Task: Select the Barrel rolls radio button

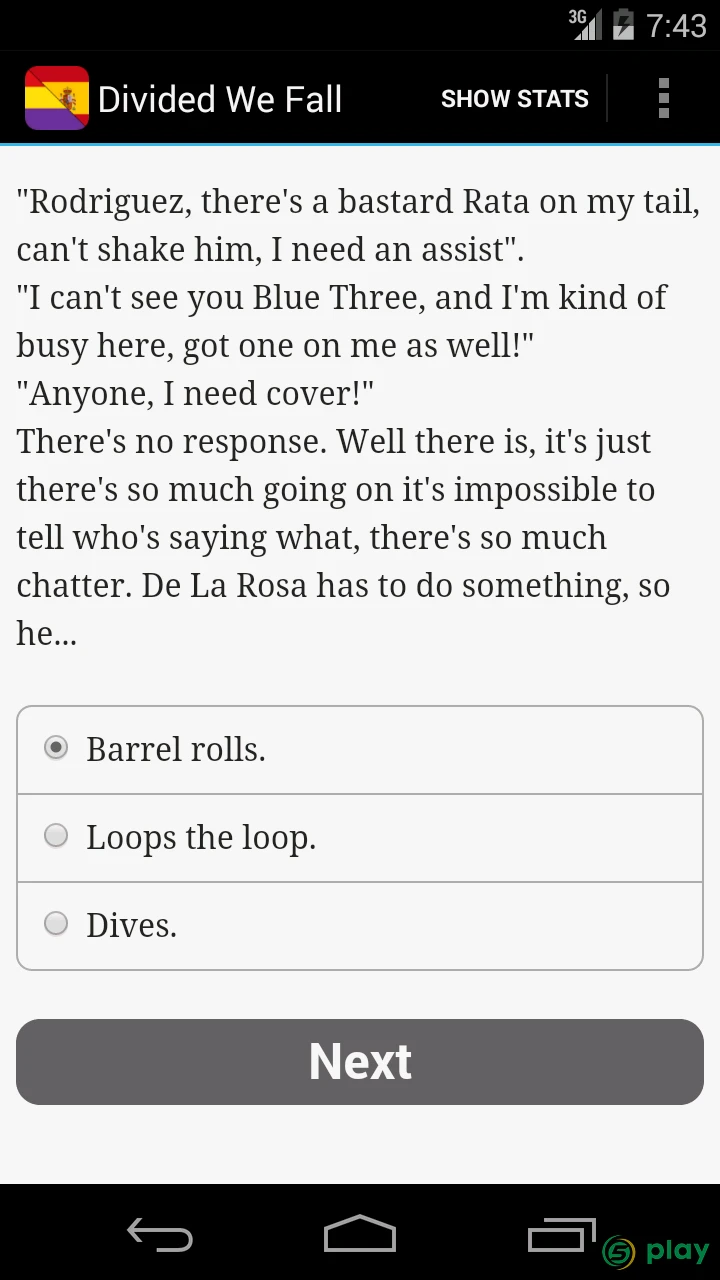Action: click(x=56, y=747)
